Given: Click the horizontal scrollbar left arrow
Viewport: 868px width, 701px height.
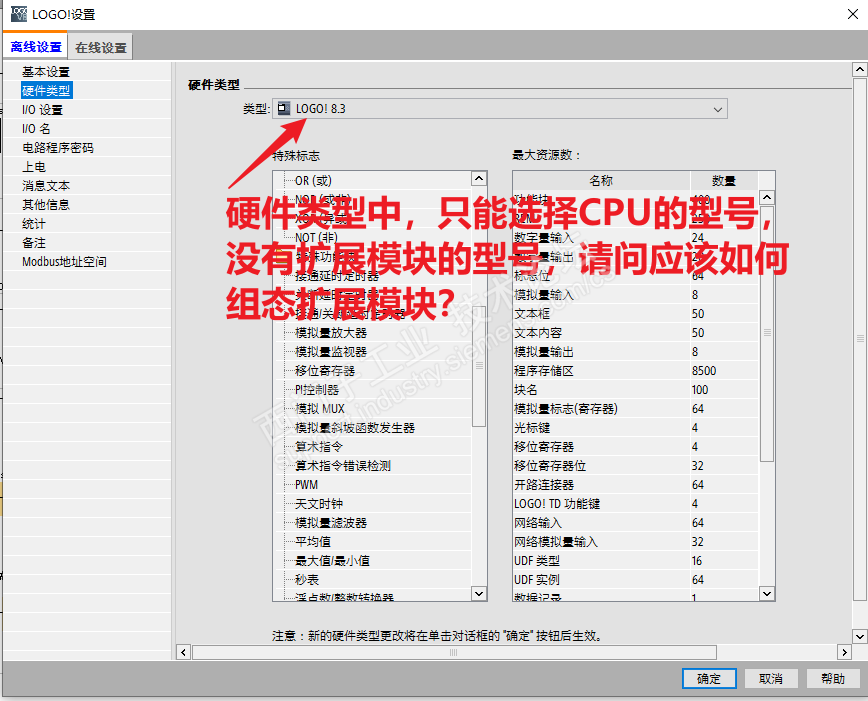Looking at the screenshot, I should click(183, 652).
